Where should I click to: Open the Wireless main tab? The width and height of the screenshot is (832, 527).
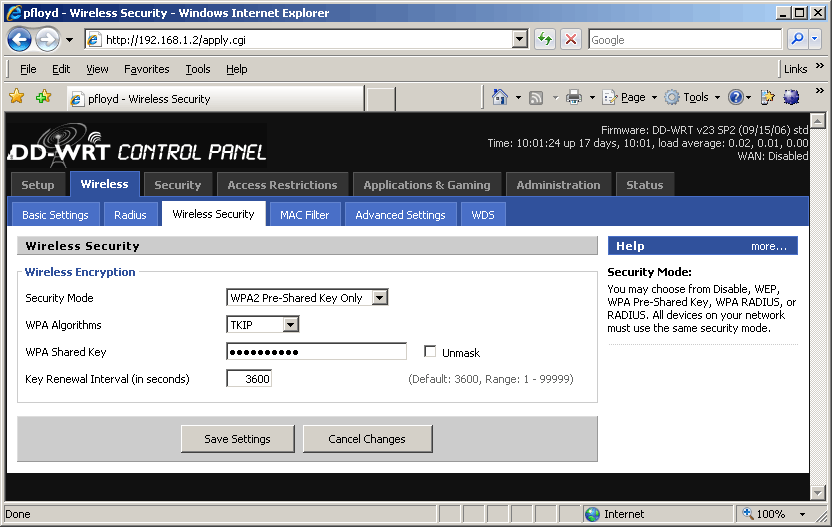(x=105, y=184)
